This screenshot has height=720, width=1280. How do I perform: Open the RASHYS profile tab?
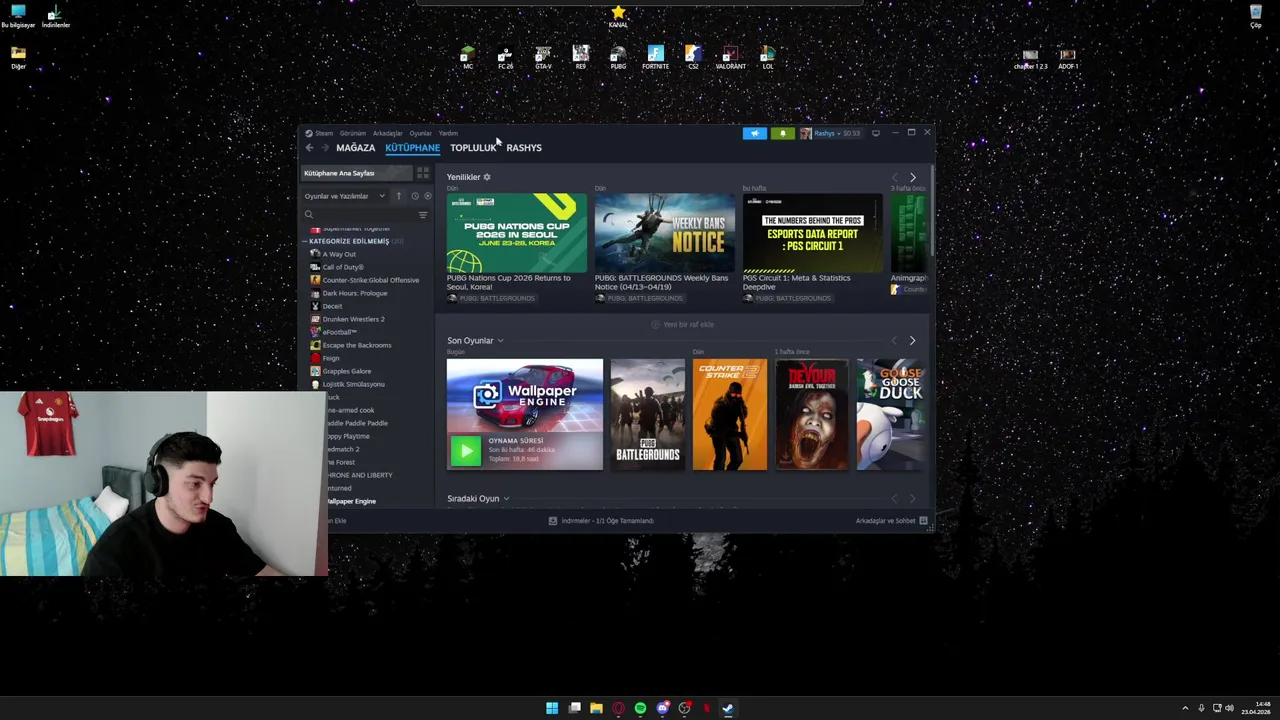pos(524,148)
